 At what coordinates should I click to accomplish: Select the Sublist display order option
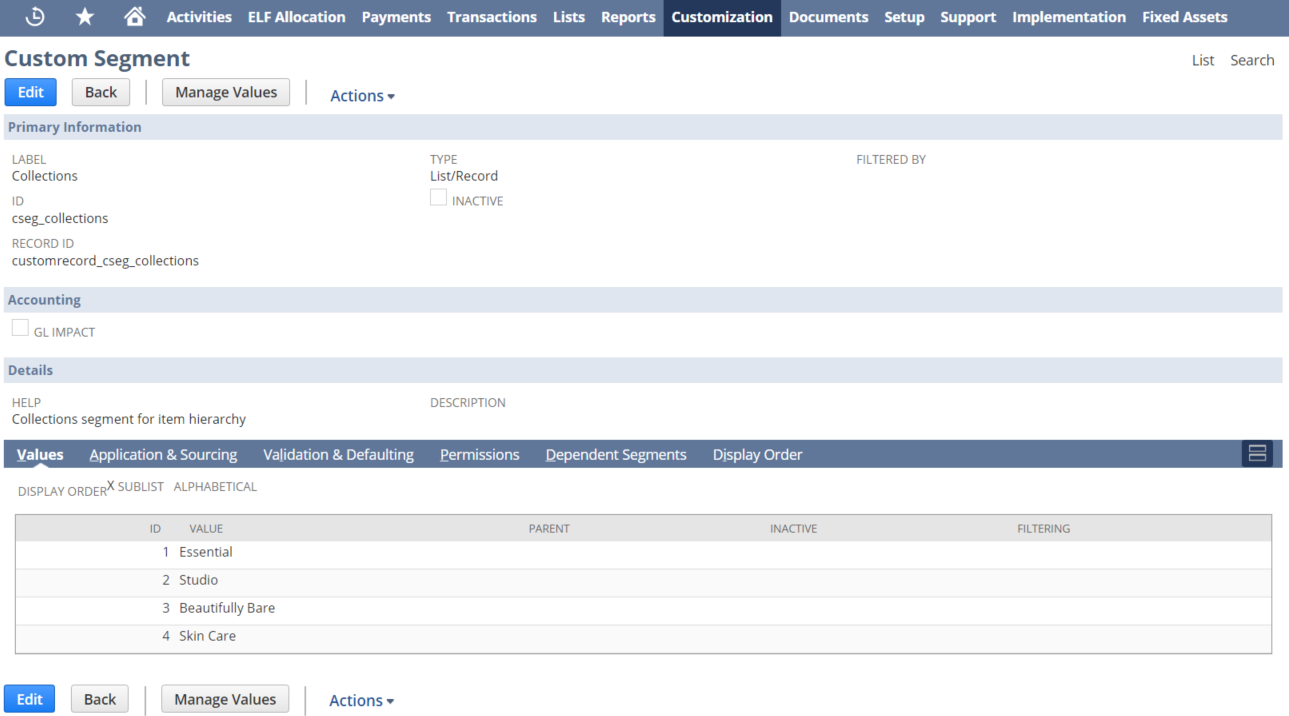point(140,487)
